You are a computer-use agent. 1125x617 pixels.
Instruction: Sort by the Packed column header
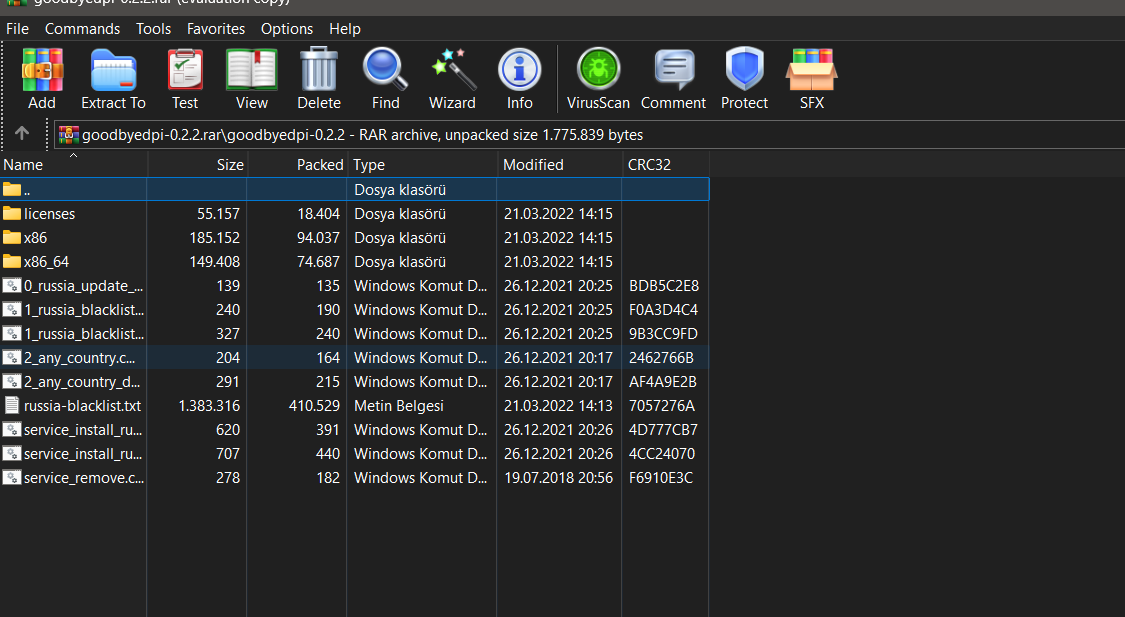pyautogui.click(x=297, y=164)
